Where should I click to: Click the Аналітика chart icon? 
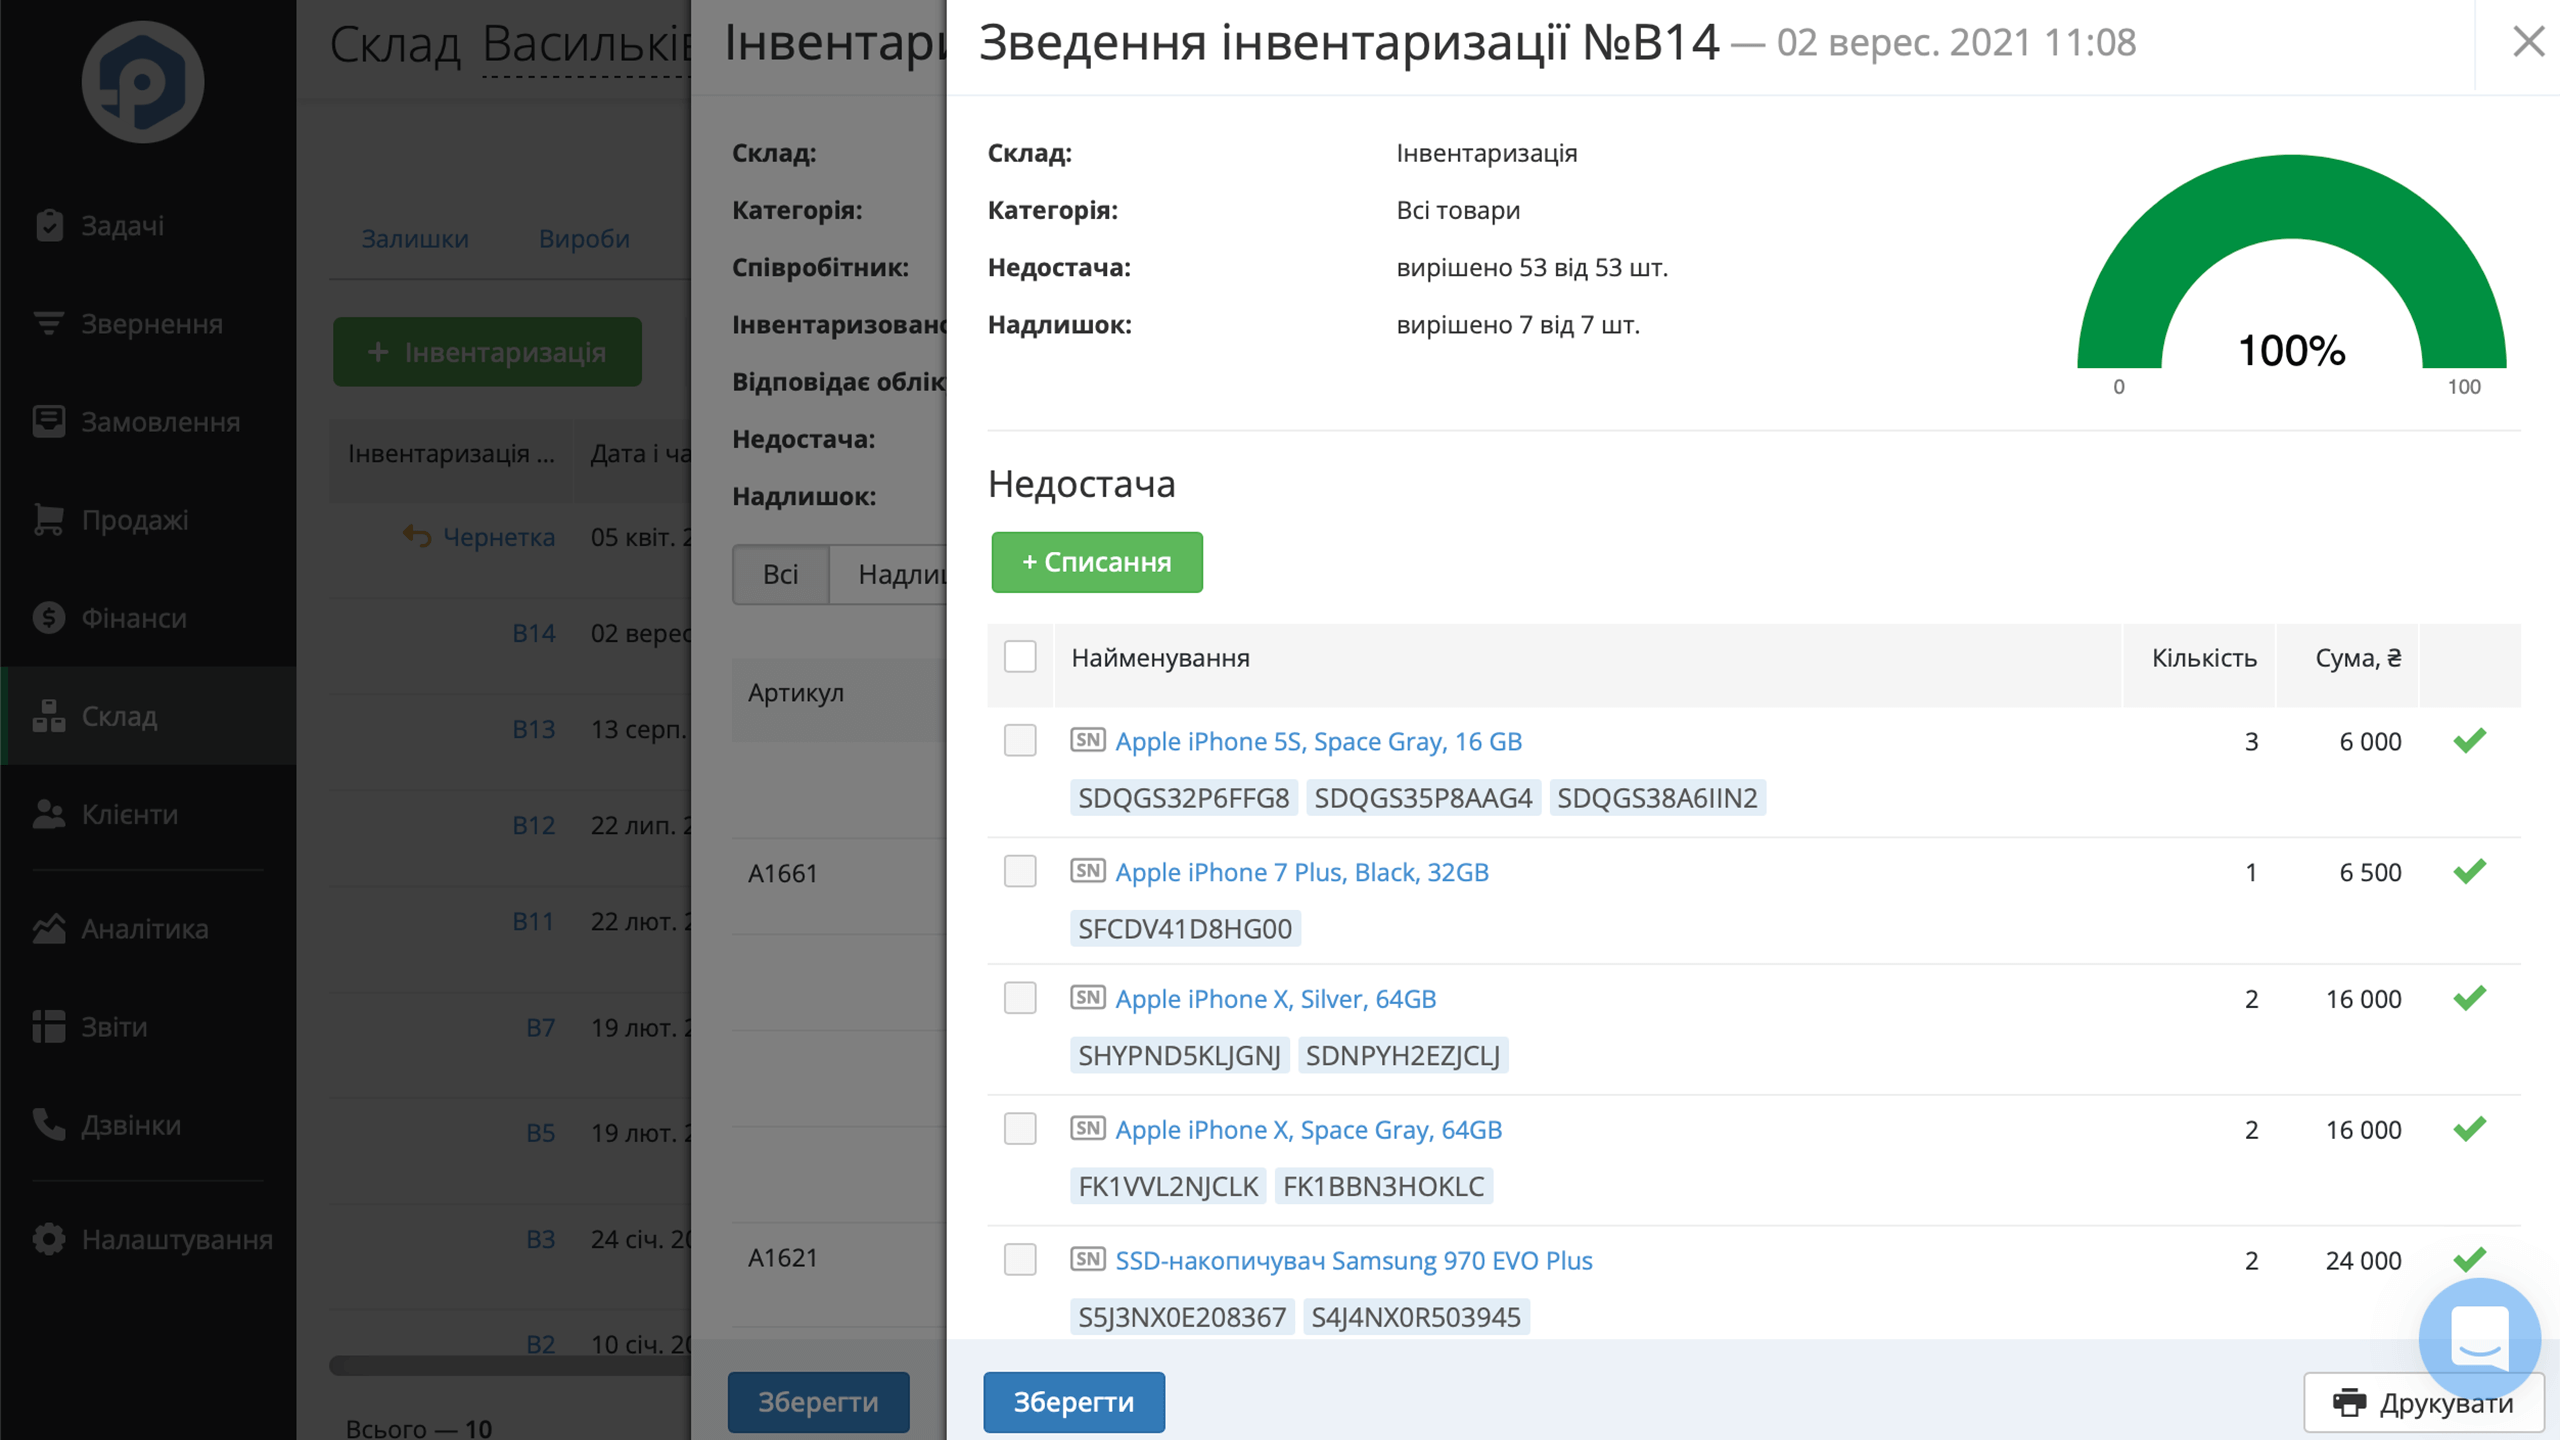48,929
